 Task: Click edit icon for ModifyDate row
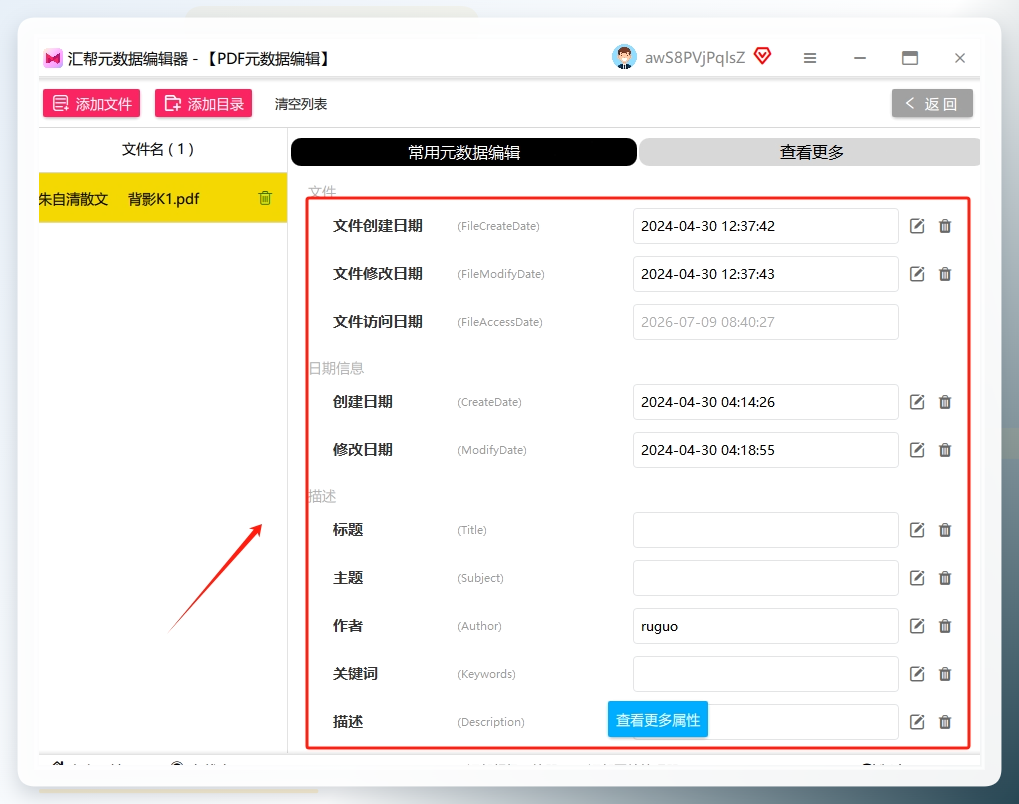tap(917, 450)
